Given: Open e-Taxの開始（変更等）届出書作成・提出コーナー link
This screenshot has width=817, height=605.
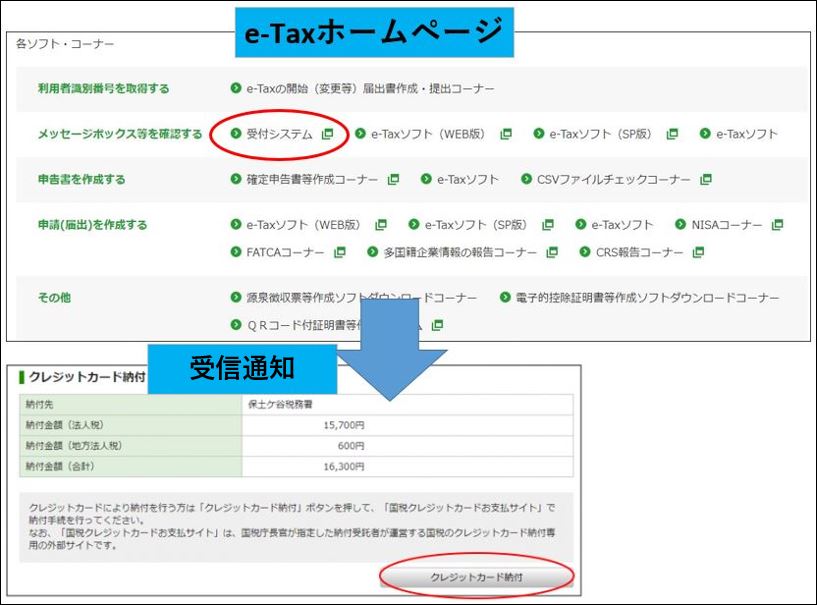Looking at the screenshot, I should (x=370, y=89).
